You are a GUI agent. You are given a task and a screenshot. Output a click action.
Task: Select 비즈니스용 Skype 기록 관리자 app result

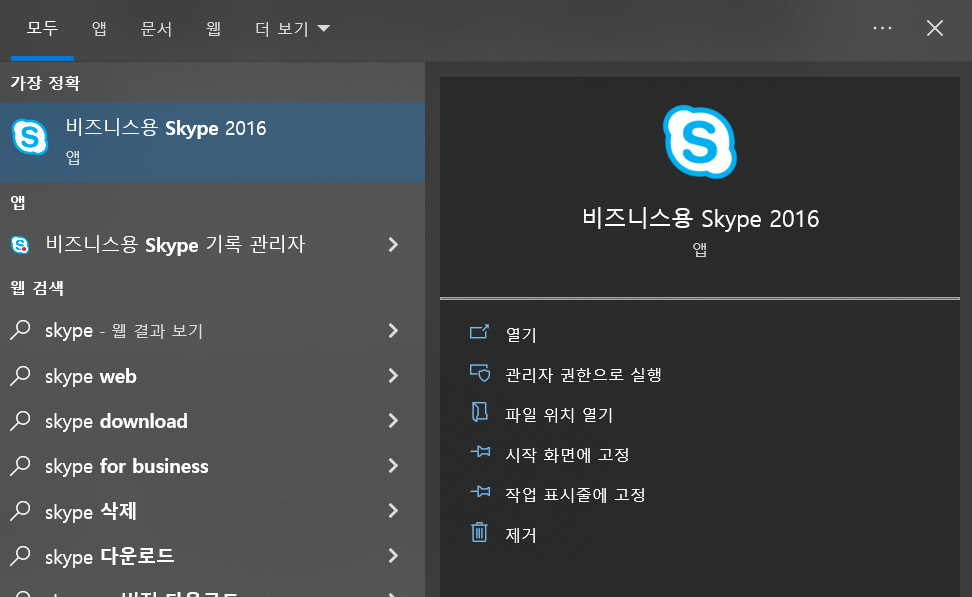point(212,245)
